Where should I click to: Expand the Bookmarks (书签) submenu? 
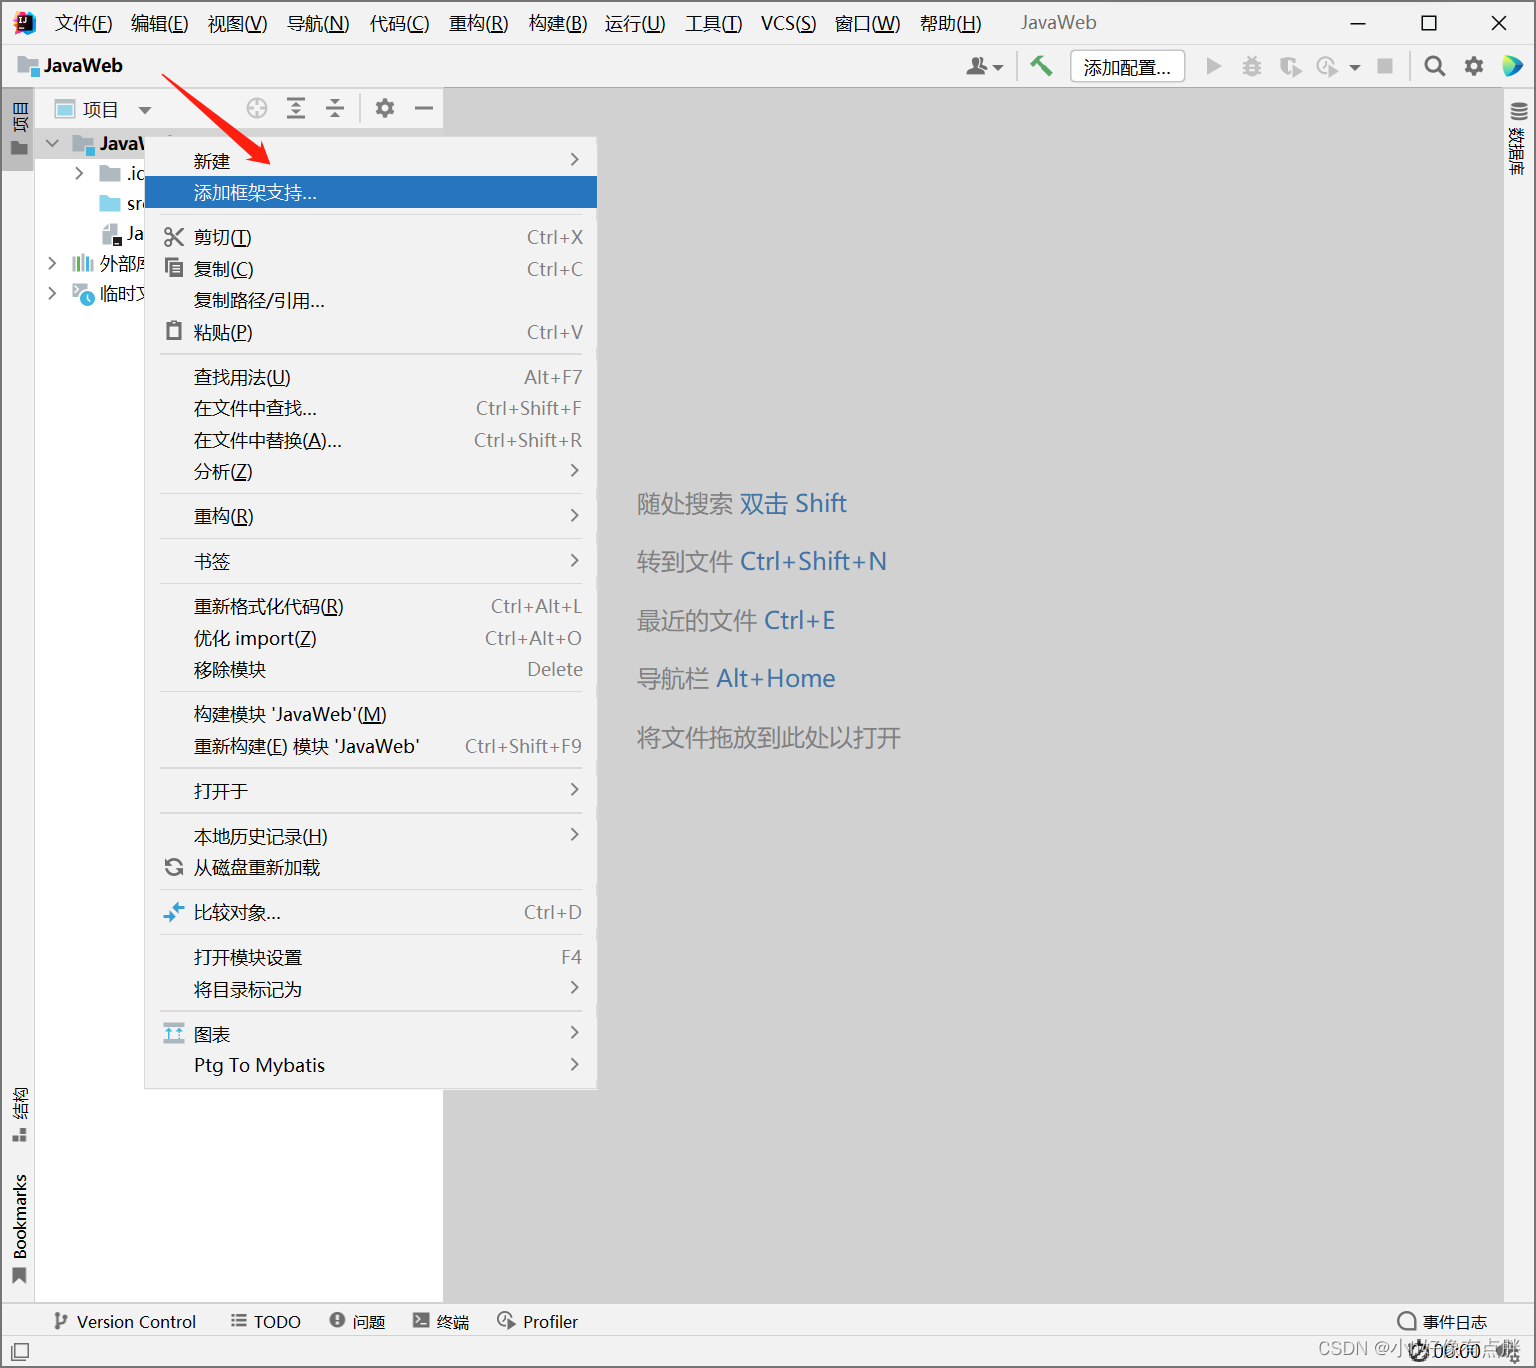pos(371,561)
